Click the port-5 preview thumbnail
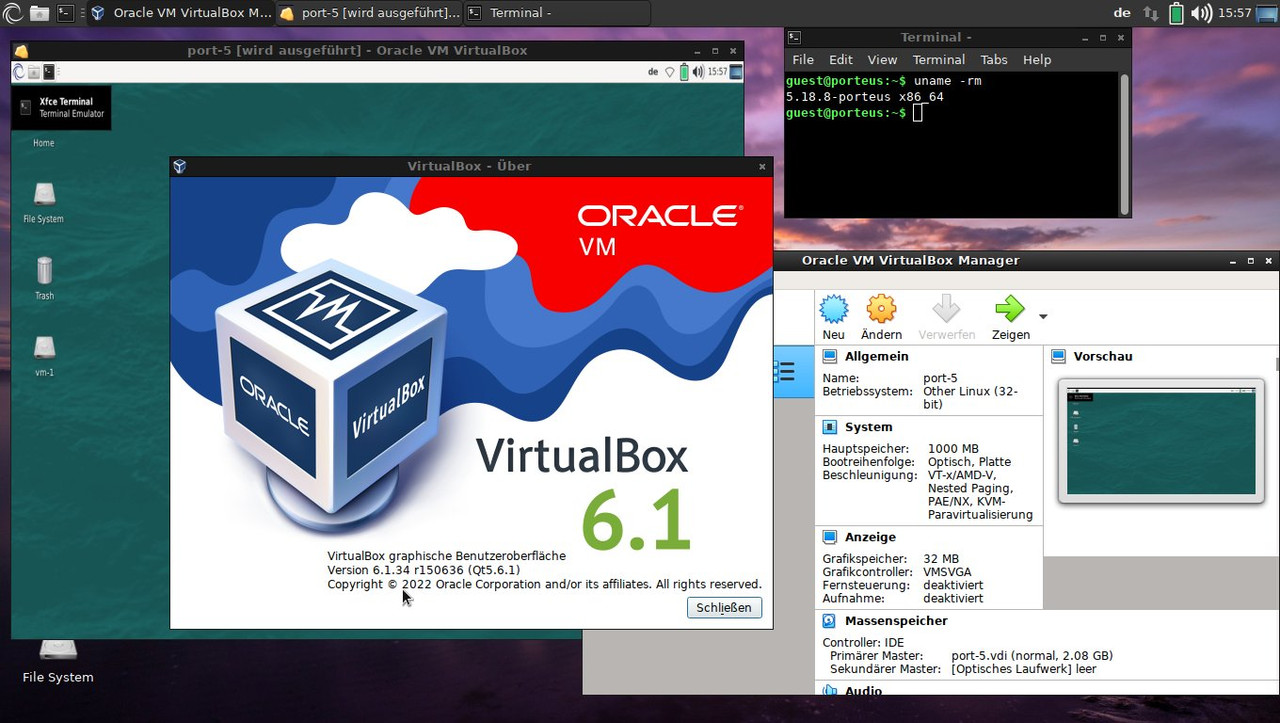The height and width of the screenshot is (723, 1280). click(x=1160, y=441)
